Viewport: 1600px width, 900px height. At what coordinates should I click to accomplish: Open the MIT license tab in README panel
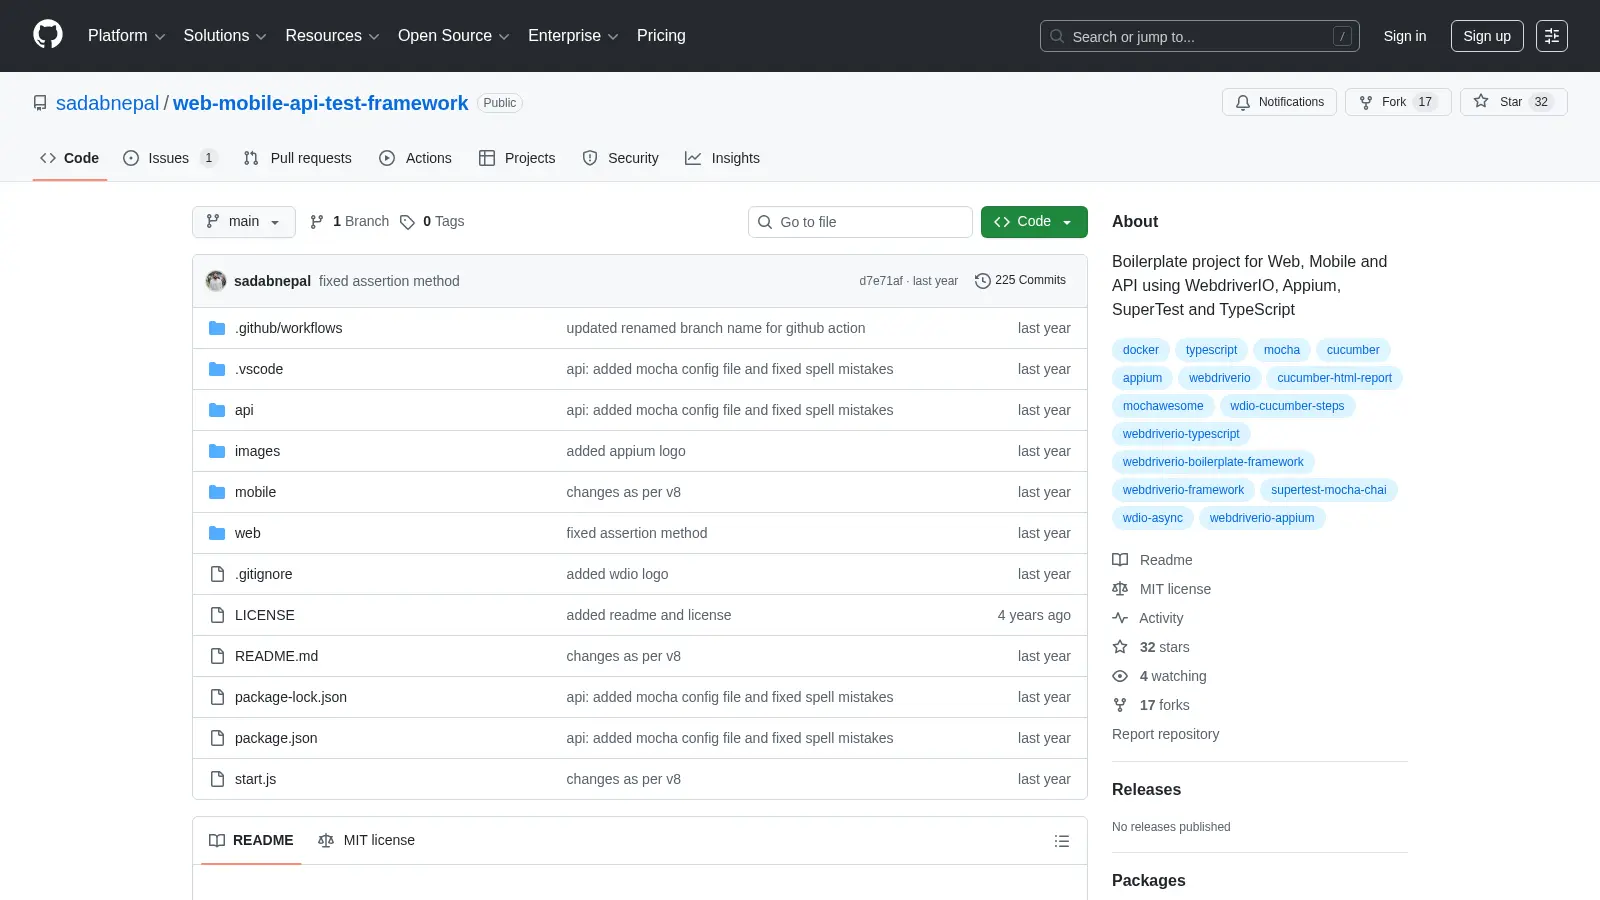[x=366, y=841]
